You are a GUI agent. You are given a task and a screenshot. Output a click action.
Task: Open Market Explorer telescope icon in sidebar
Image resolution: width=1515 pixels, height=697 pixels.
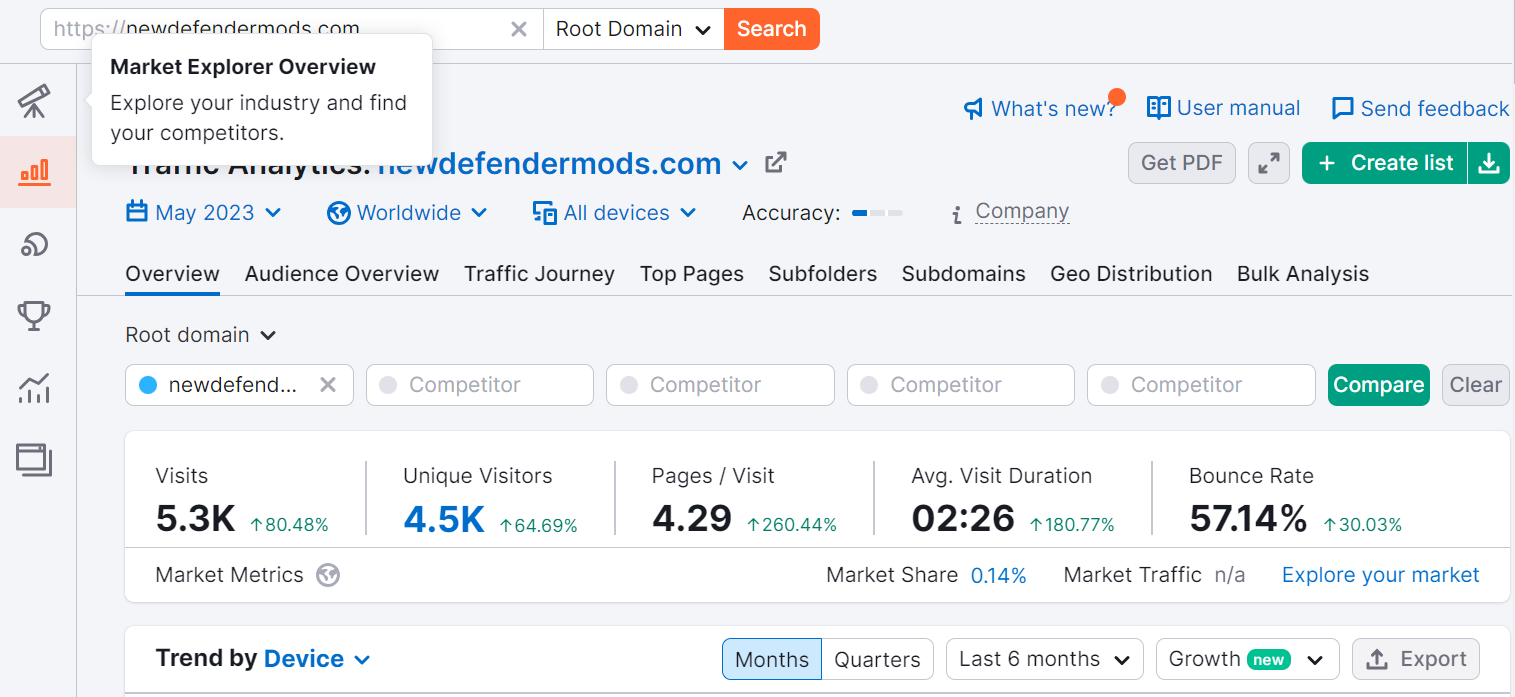coord(35,101)
